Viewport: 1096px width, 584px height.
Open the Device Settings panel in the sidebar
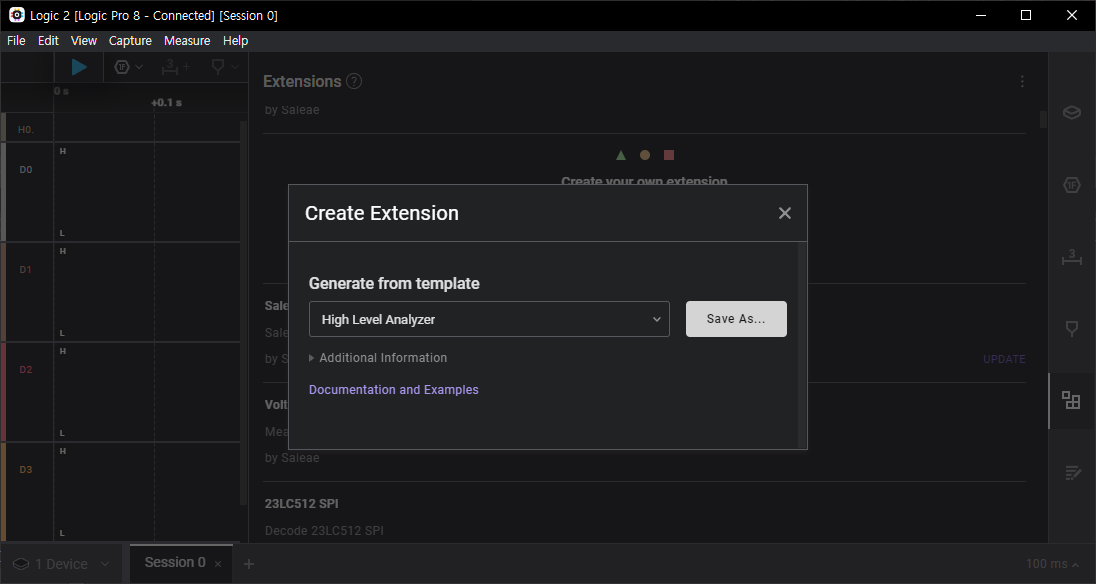click(1072, 112)
